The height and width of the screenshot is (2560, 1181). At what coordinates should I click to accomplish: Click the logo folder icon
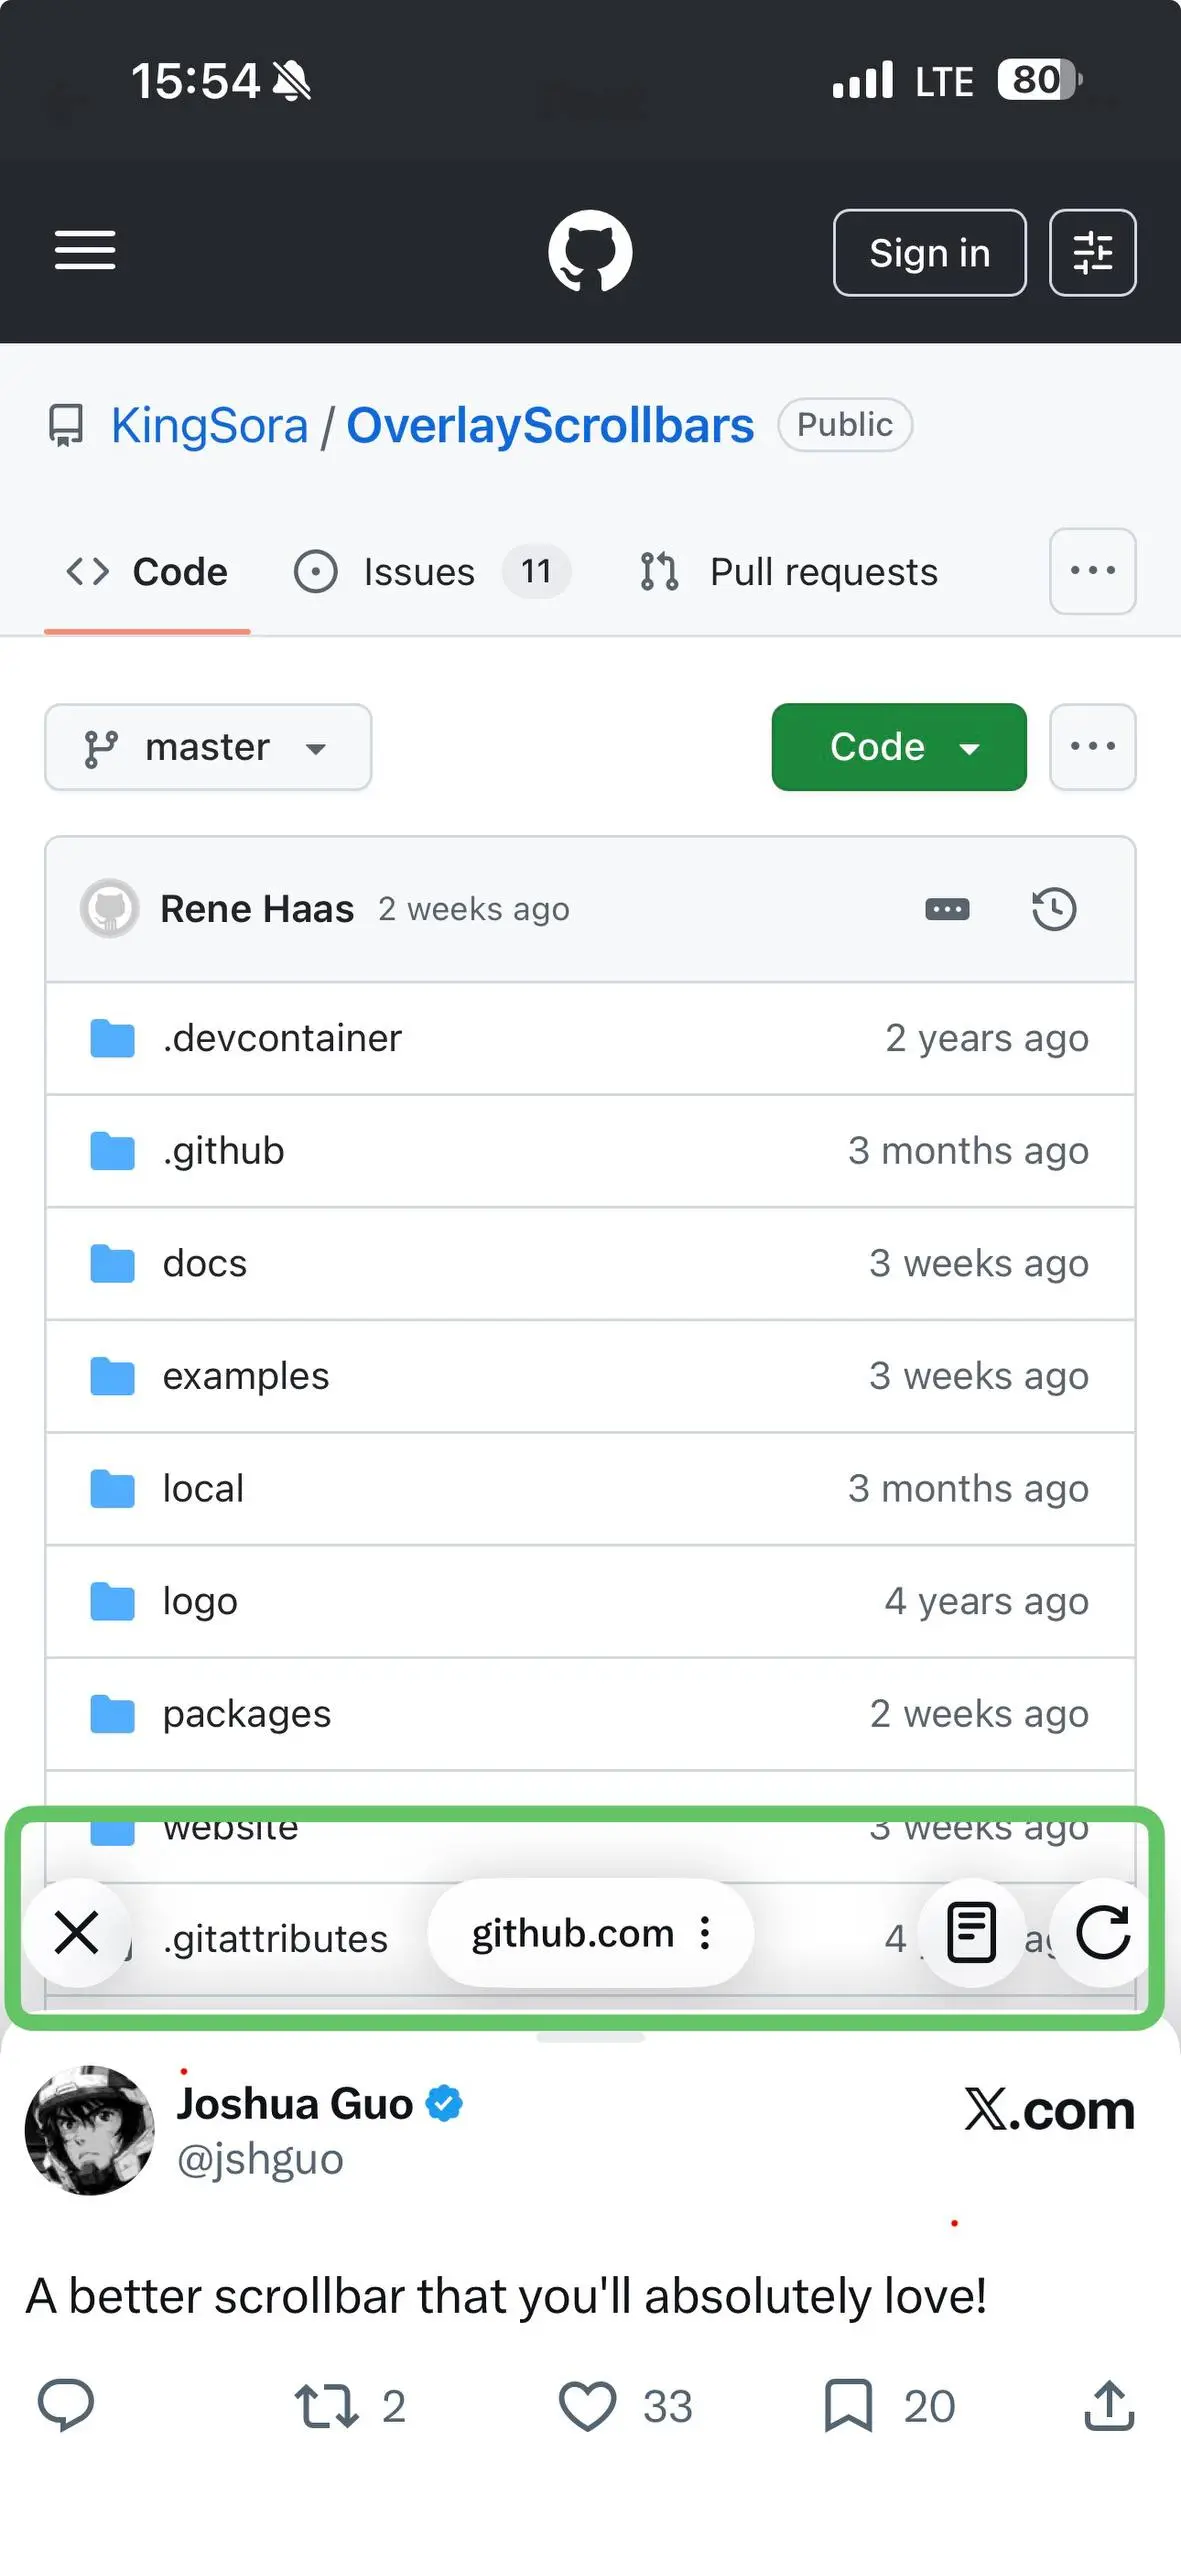click(x=112, y=1602)
